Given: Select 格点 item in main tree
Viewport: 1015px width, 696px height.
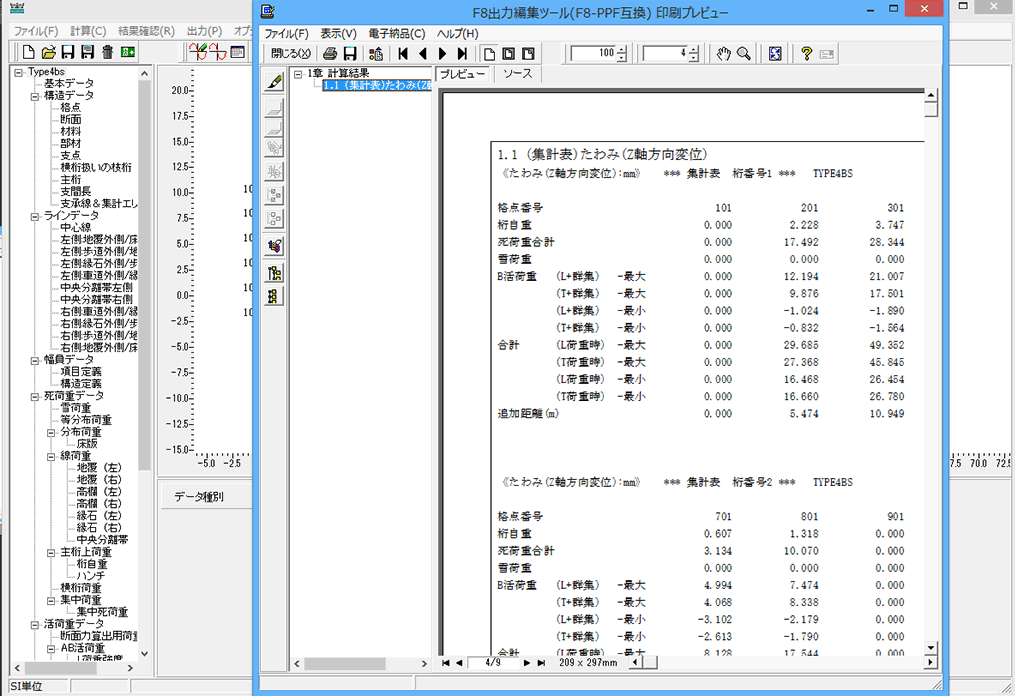Looking at the screenshot, I should [x=71, y=107].
